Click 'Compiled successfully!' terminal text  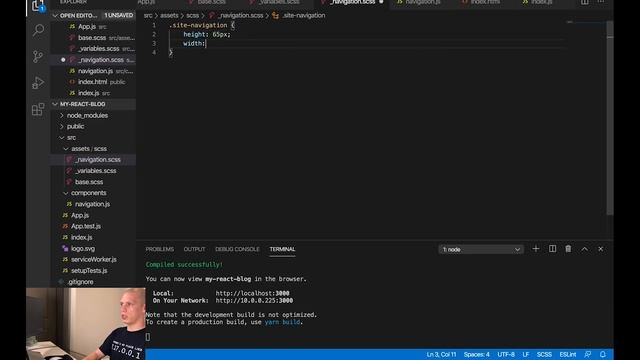(x=184, y=264)
